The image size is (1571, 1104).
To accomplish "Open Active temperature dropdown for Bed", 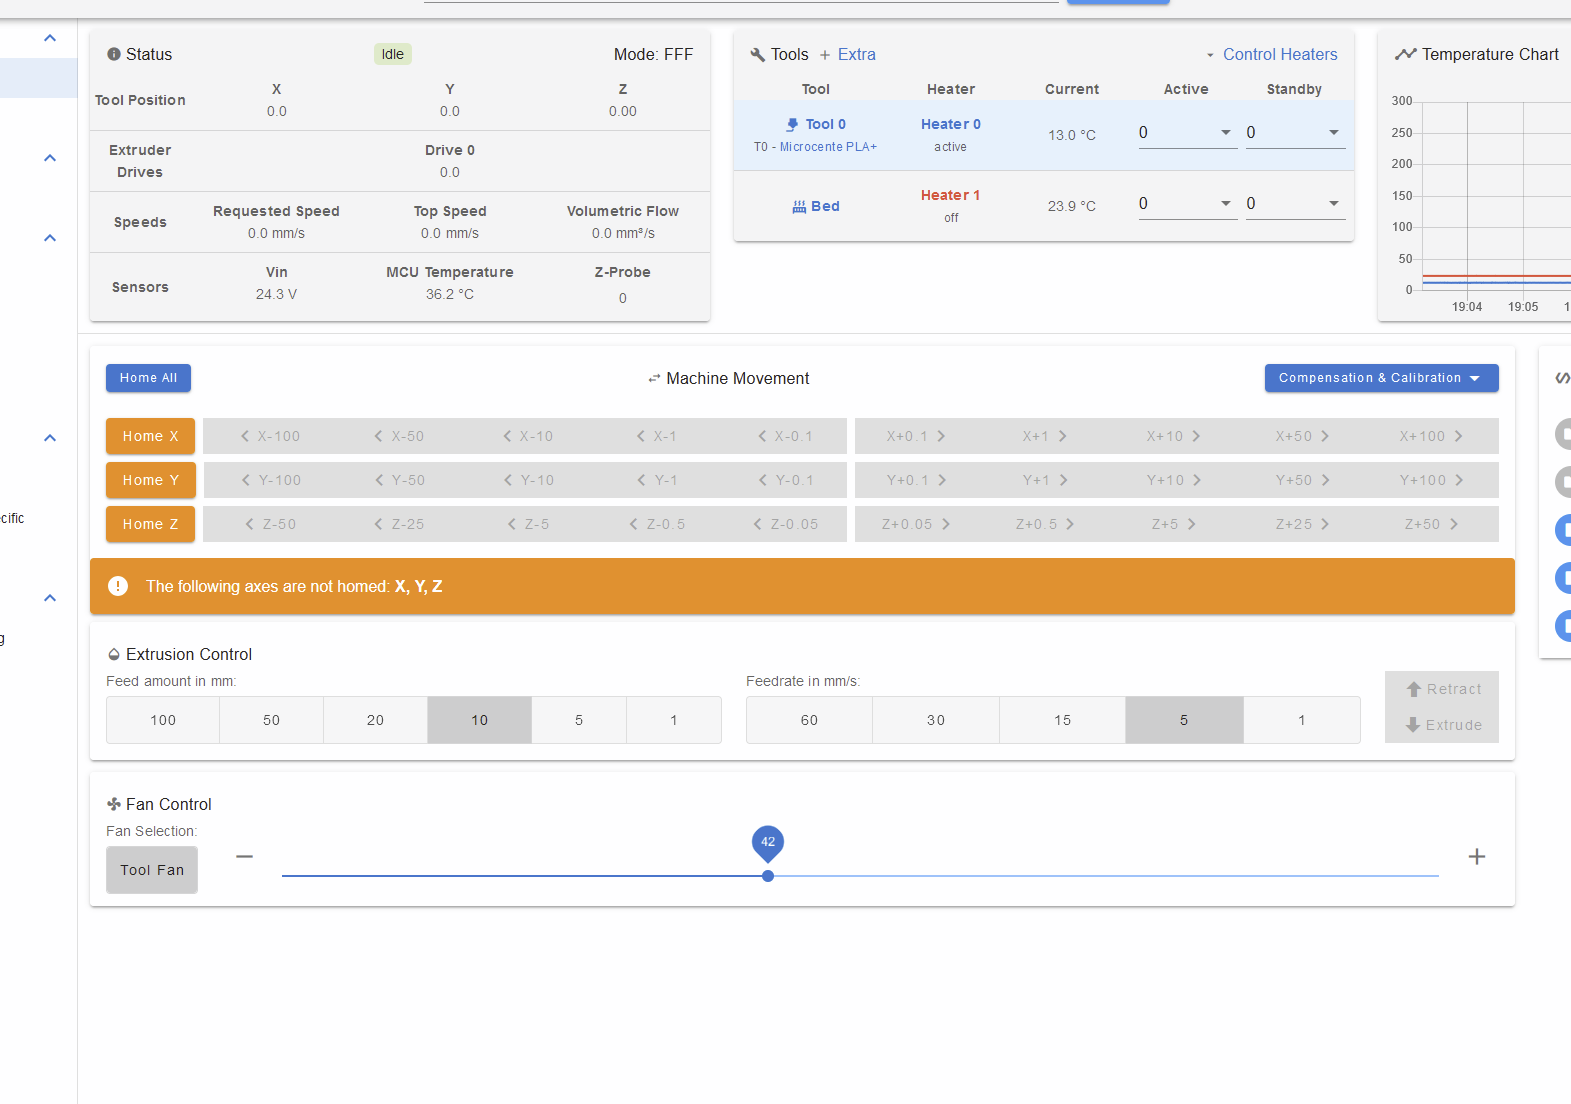I will pos(1226,203).
